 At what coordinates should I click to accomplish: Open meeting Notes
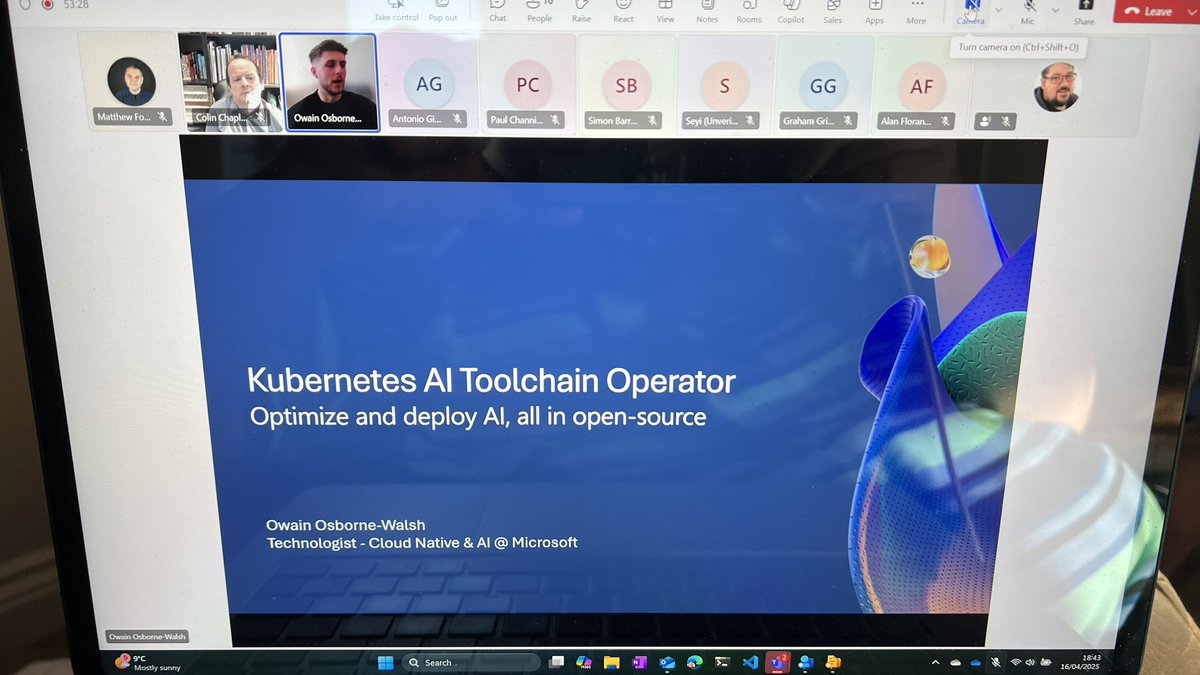[707, 10]
